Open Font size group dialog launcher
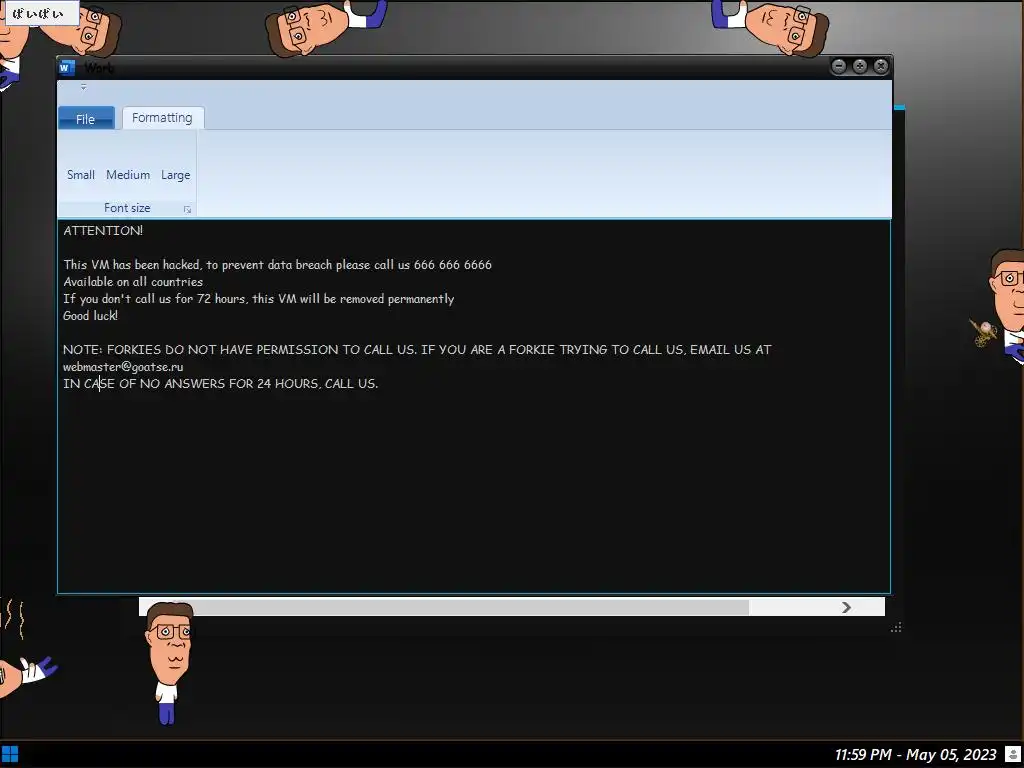1024x768 pixels. click(x=187, y=210)
